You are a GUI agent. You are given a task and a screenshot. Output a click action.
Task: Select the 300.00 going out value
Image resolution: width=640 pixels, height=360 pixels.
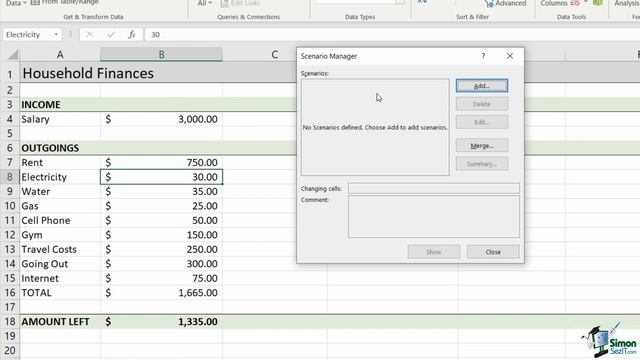pos(161,264)
